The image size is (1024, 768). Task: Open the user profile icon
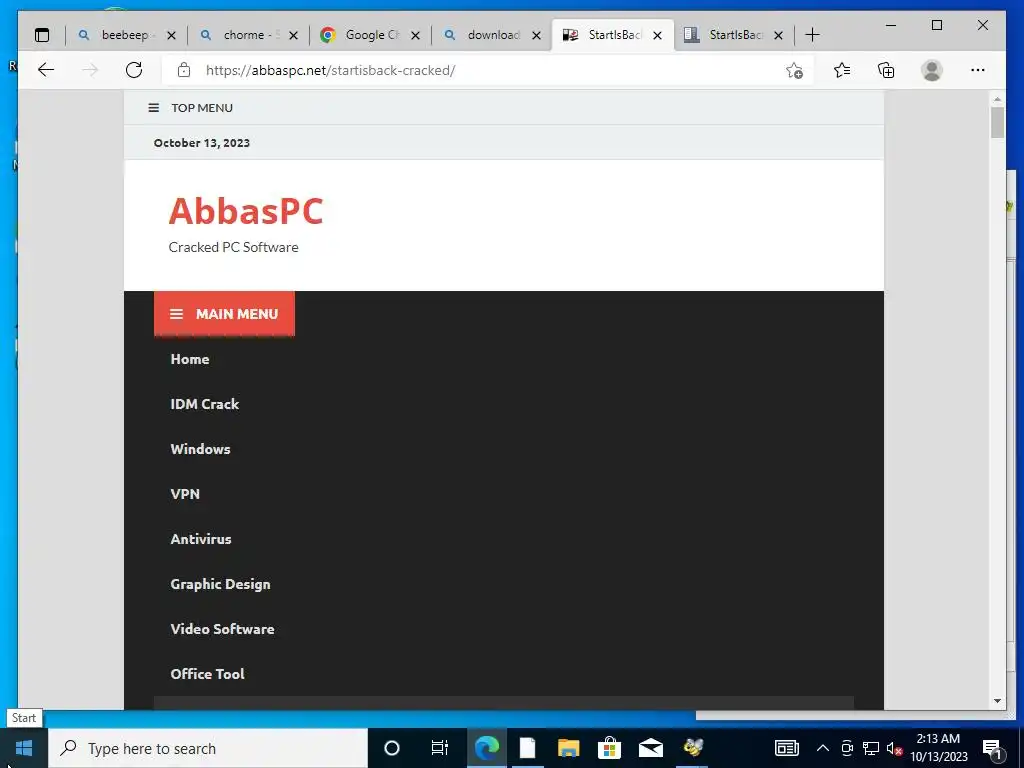click(x=932, y=70)
